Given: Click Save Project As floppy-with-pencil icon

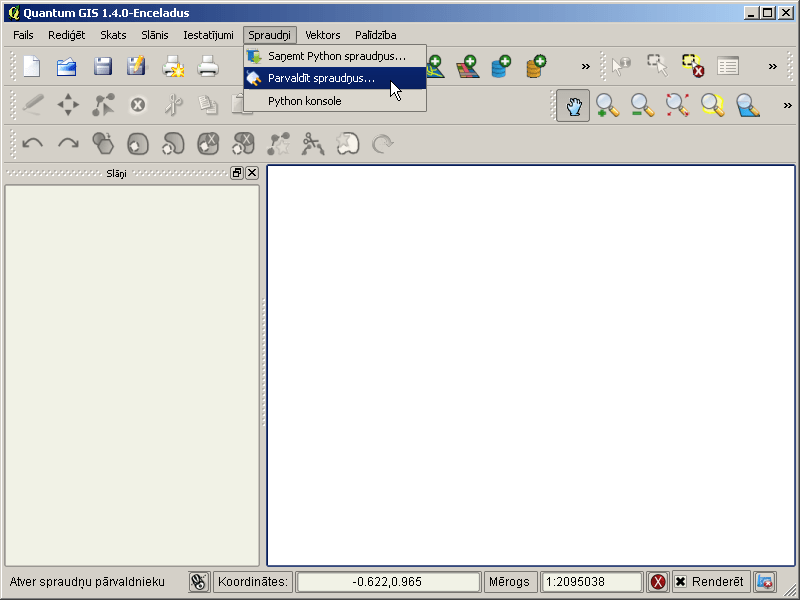Looking at the screenshot, I should (137, 66).
